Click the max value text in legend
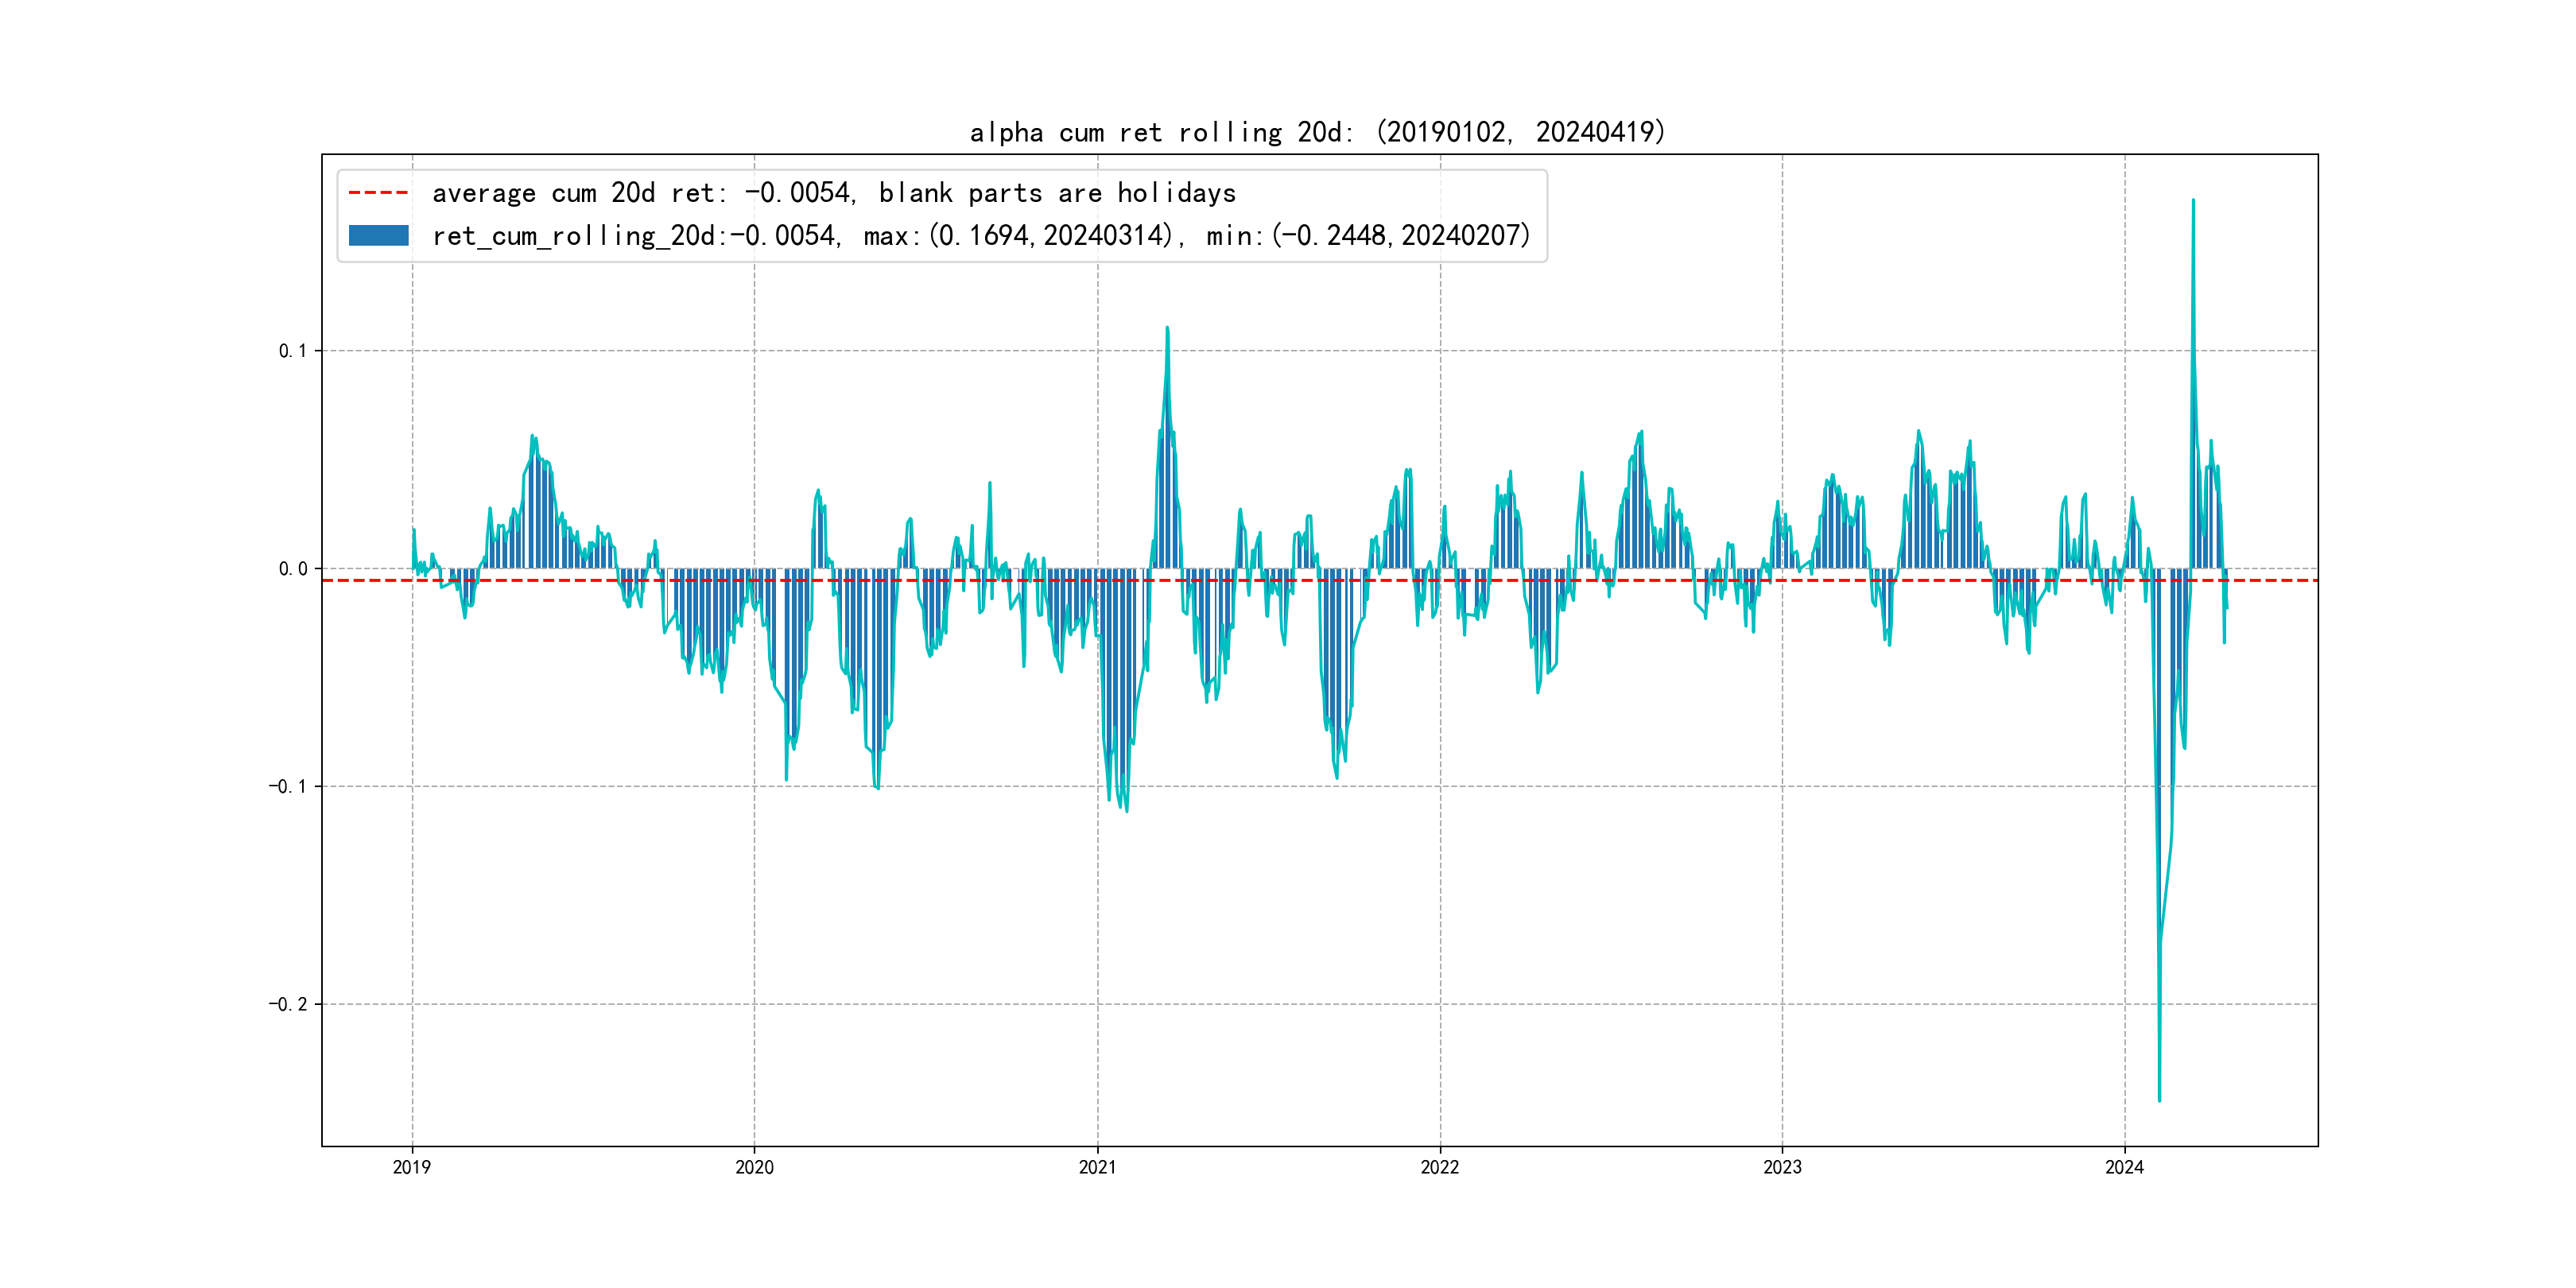Viewport: 2576px width, 1288px height. tap(1018, 236)
